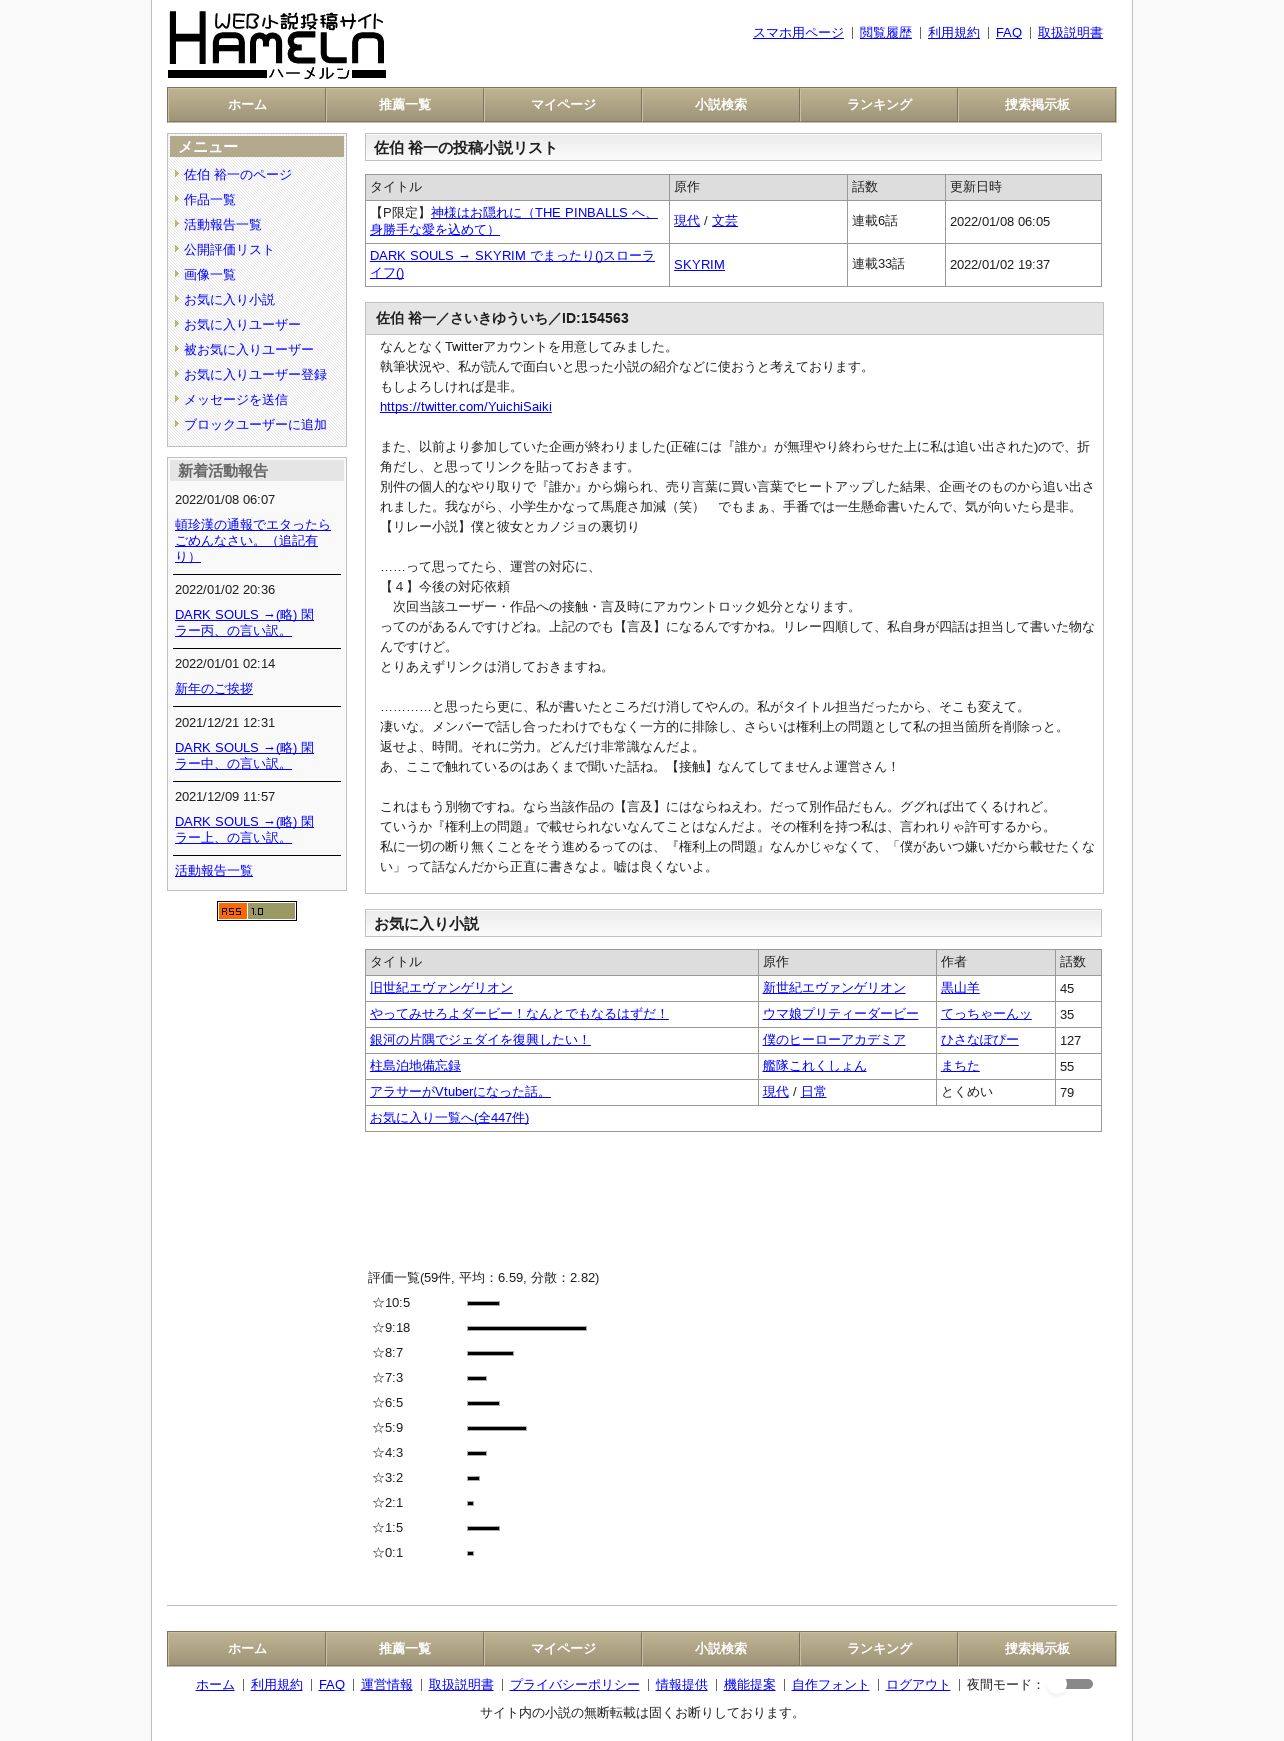Screen dimensions: 1284x1741
Task: Open お気に入り一覧へ(全447件) link
Action: (x=449, y=1118)
